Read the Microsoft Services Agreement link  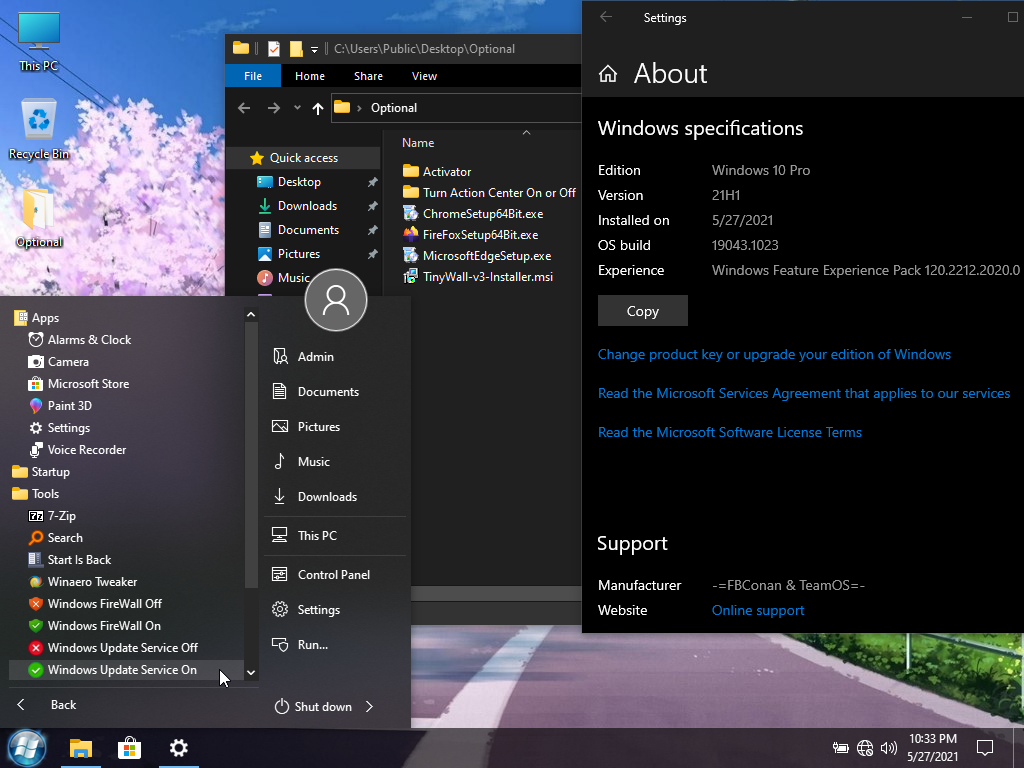coord(804,394)
